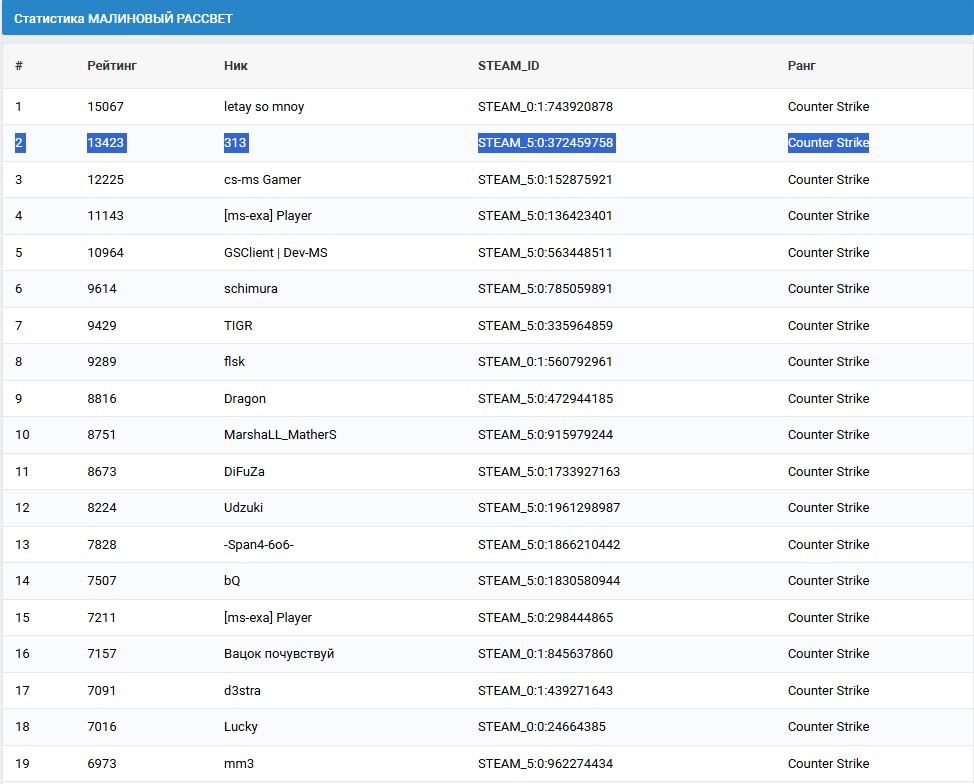This screenshot has height=784, width=974.
Task: Click on player schimura
Action: [251, 289]
